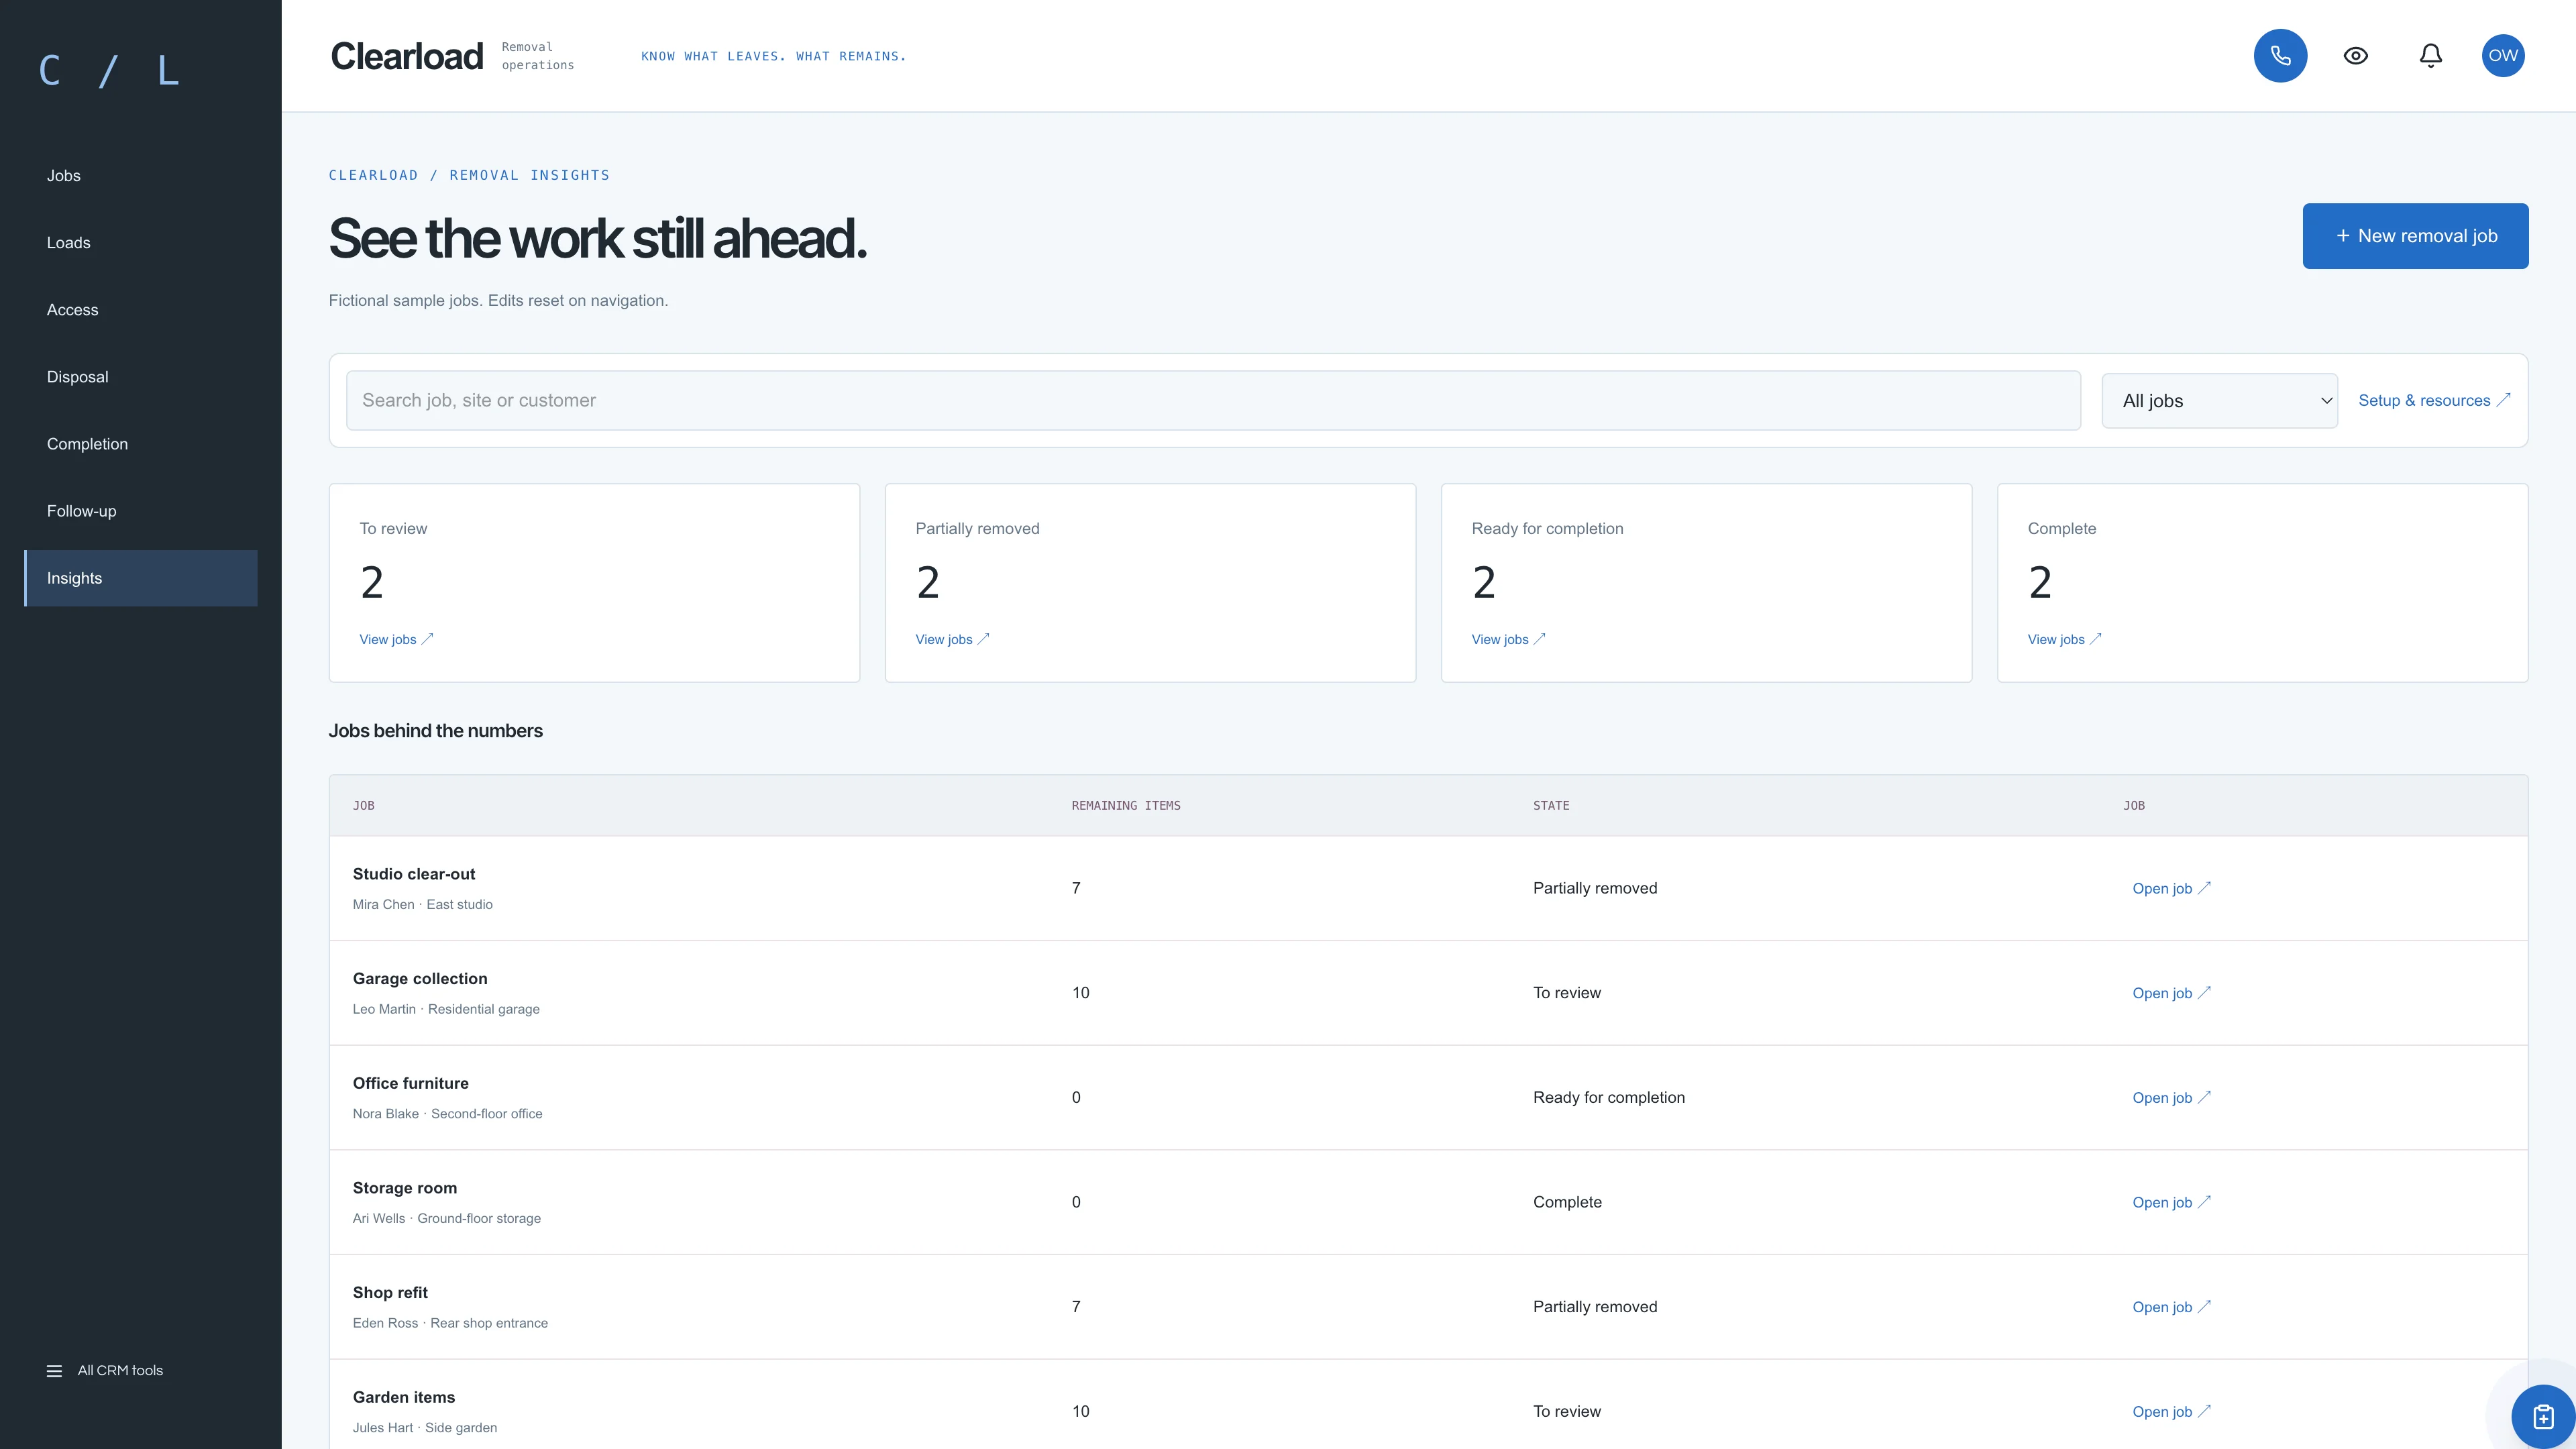Image resolution: width=2576 pixels, height=1449 pixels.
Task: Click the To review count card
Action: point(594,584)
